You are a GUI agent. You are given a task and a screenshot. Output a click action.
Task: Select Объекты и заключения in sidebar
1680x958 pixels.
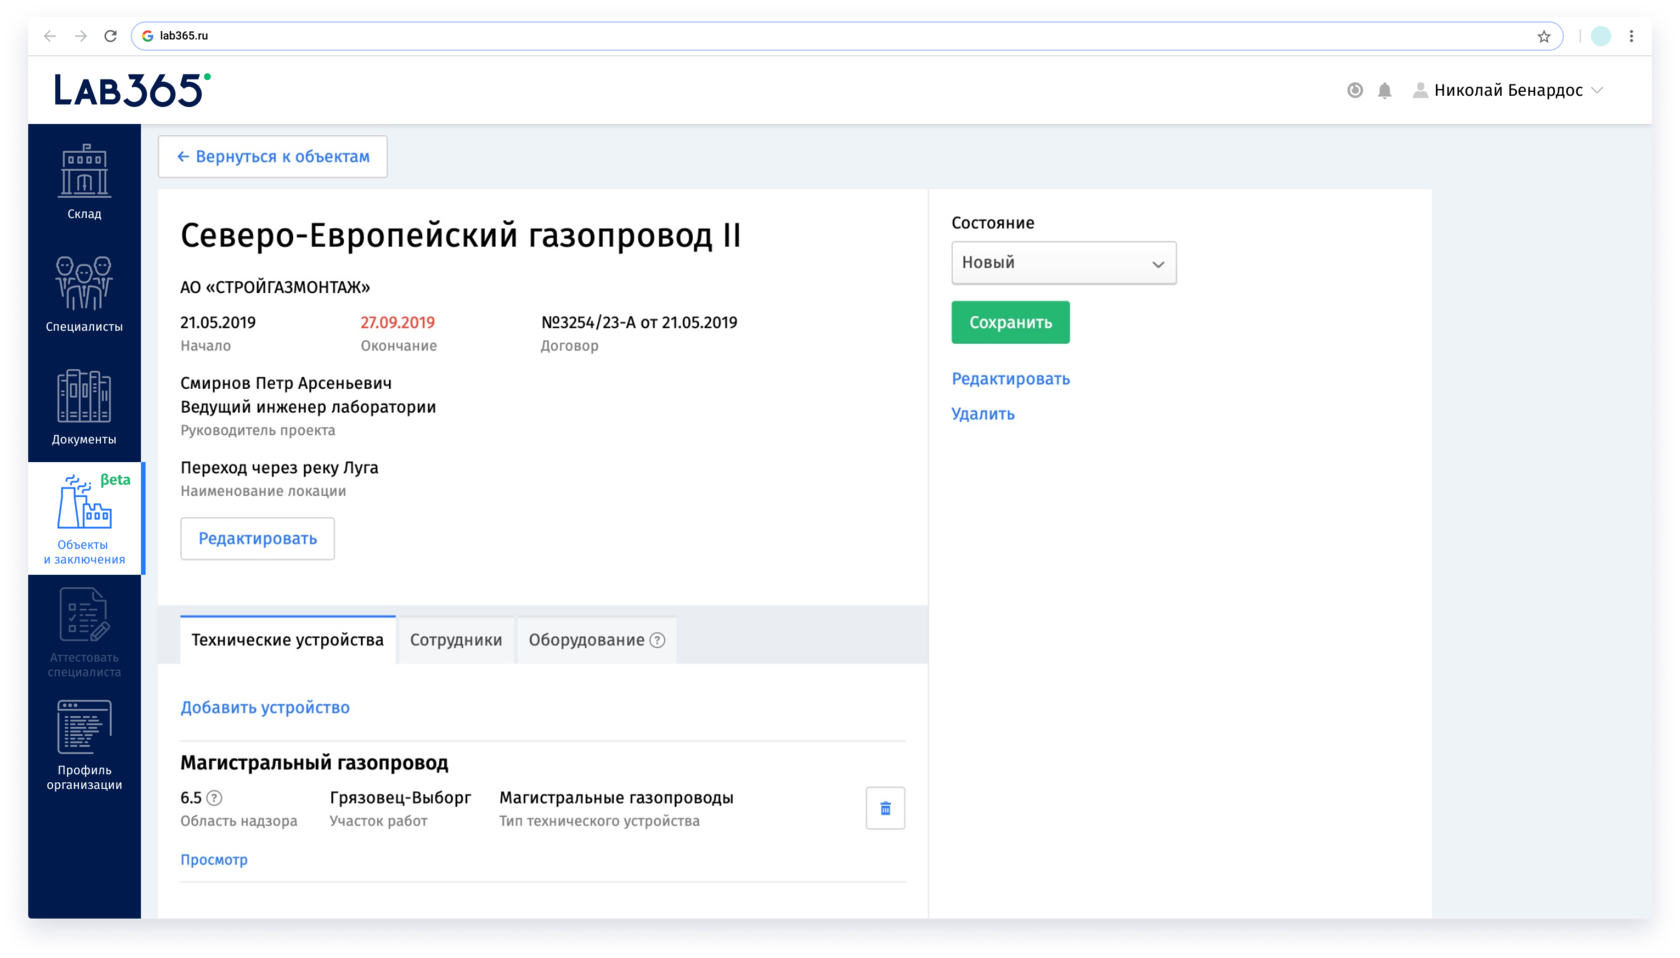point(84,518)
